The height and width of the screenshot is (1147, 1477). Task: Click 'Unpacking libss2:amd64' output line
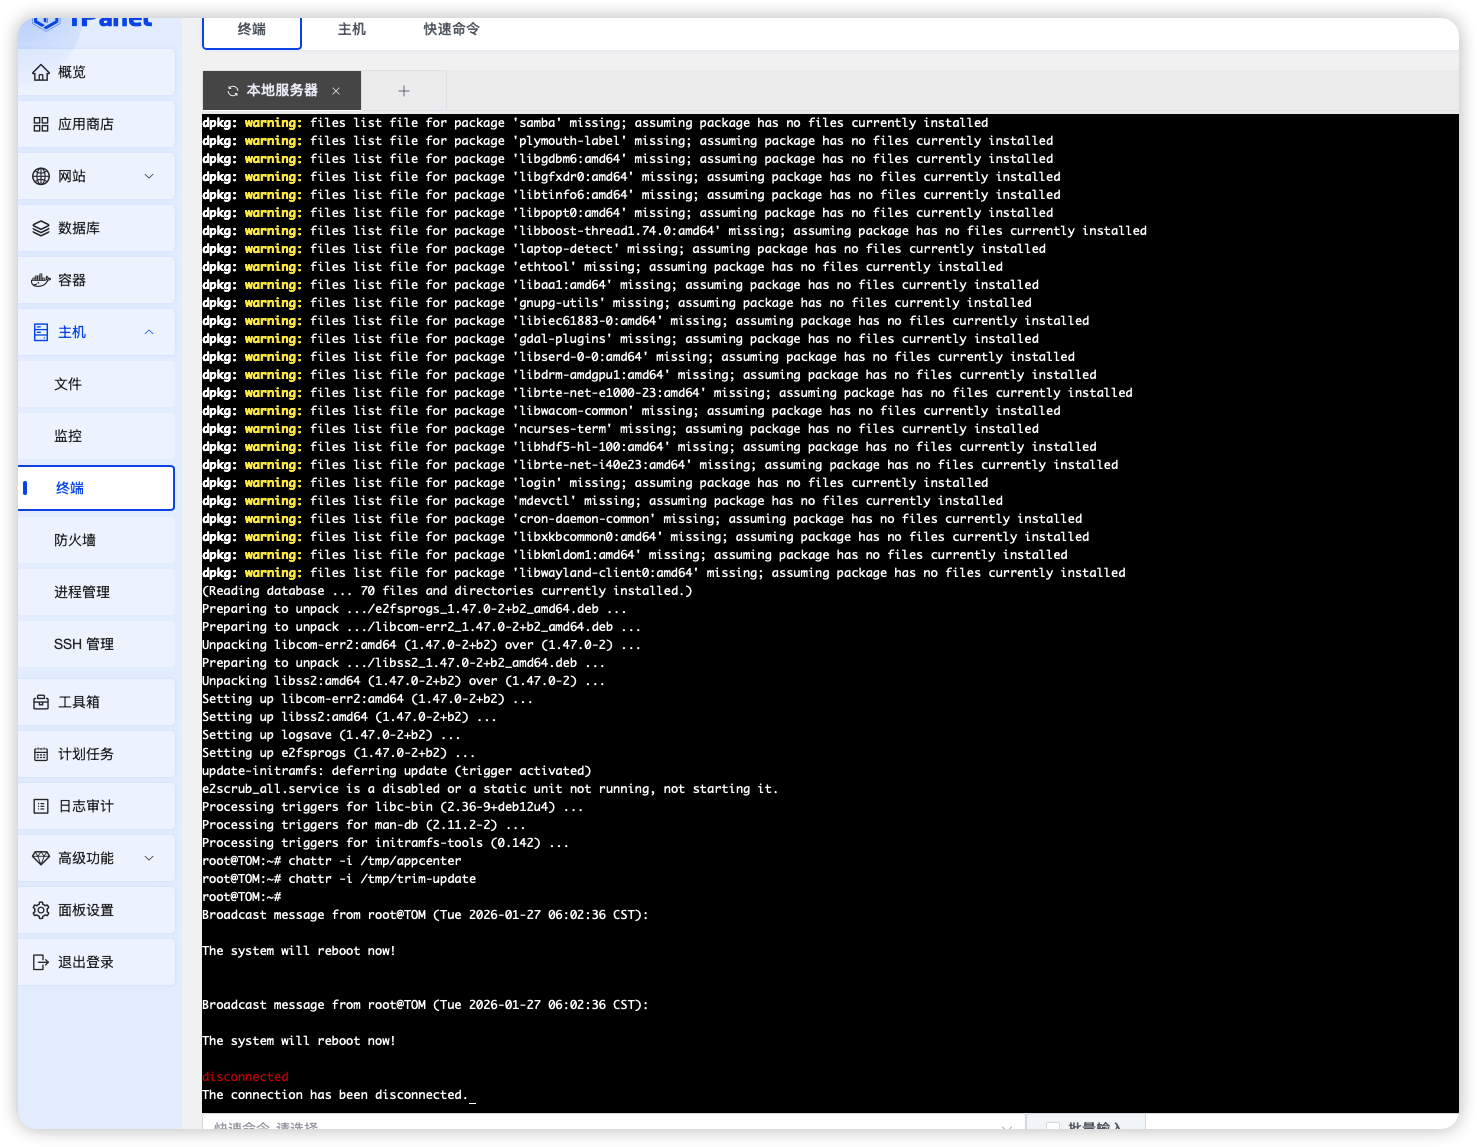click(x=404, y=681)
